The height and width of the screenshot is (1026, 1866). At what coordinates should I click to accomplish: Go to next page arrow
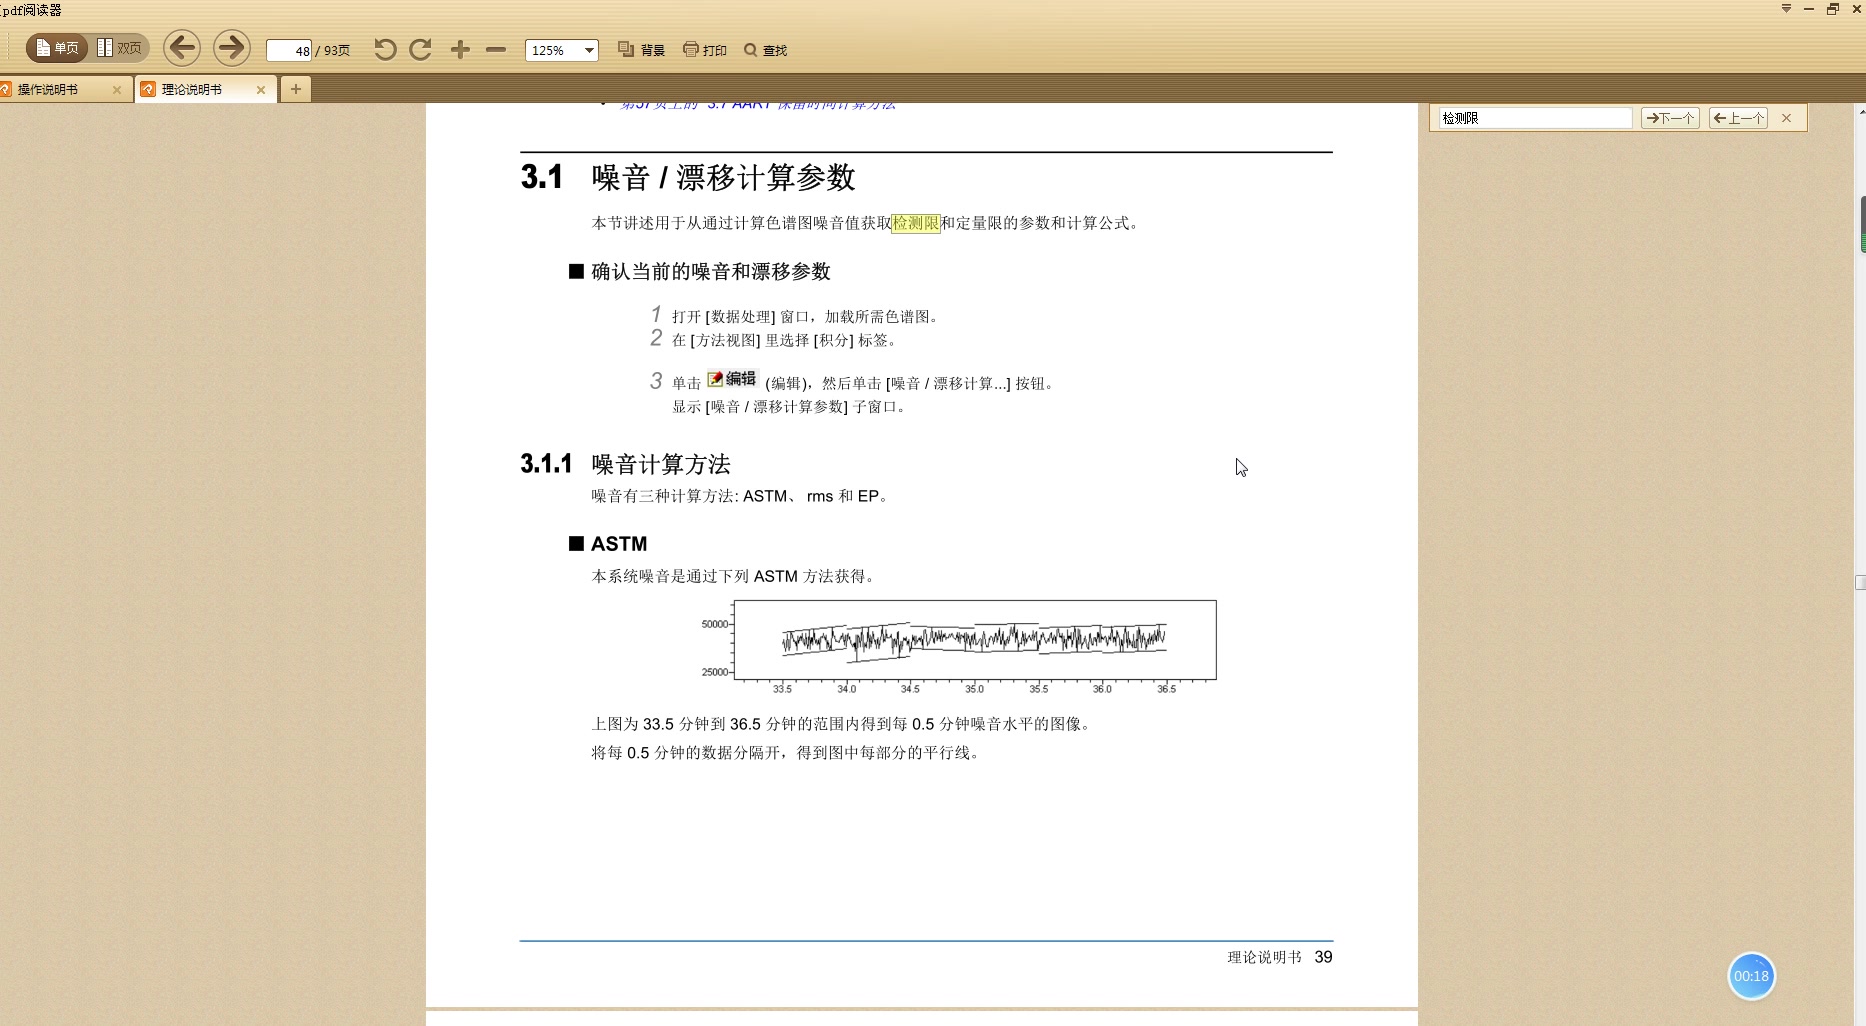tap(231, 48)
